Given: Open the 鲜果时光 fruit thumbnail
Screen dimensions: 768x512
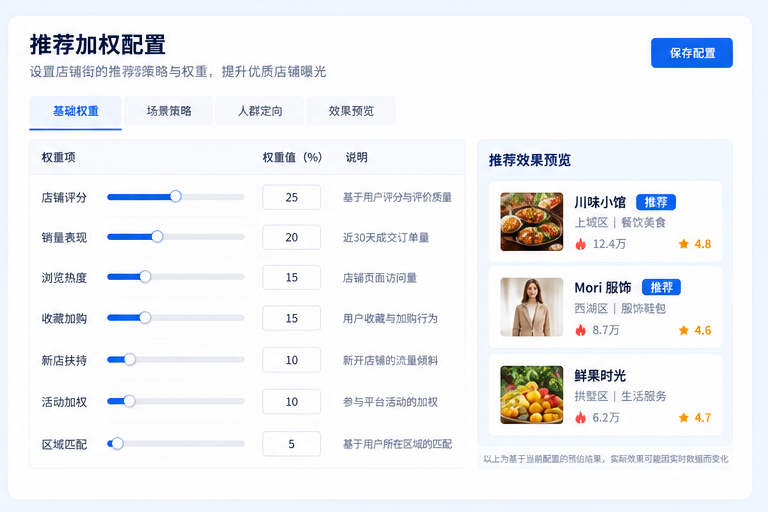Looking at the screenshot, I should coord(531,394).
